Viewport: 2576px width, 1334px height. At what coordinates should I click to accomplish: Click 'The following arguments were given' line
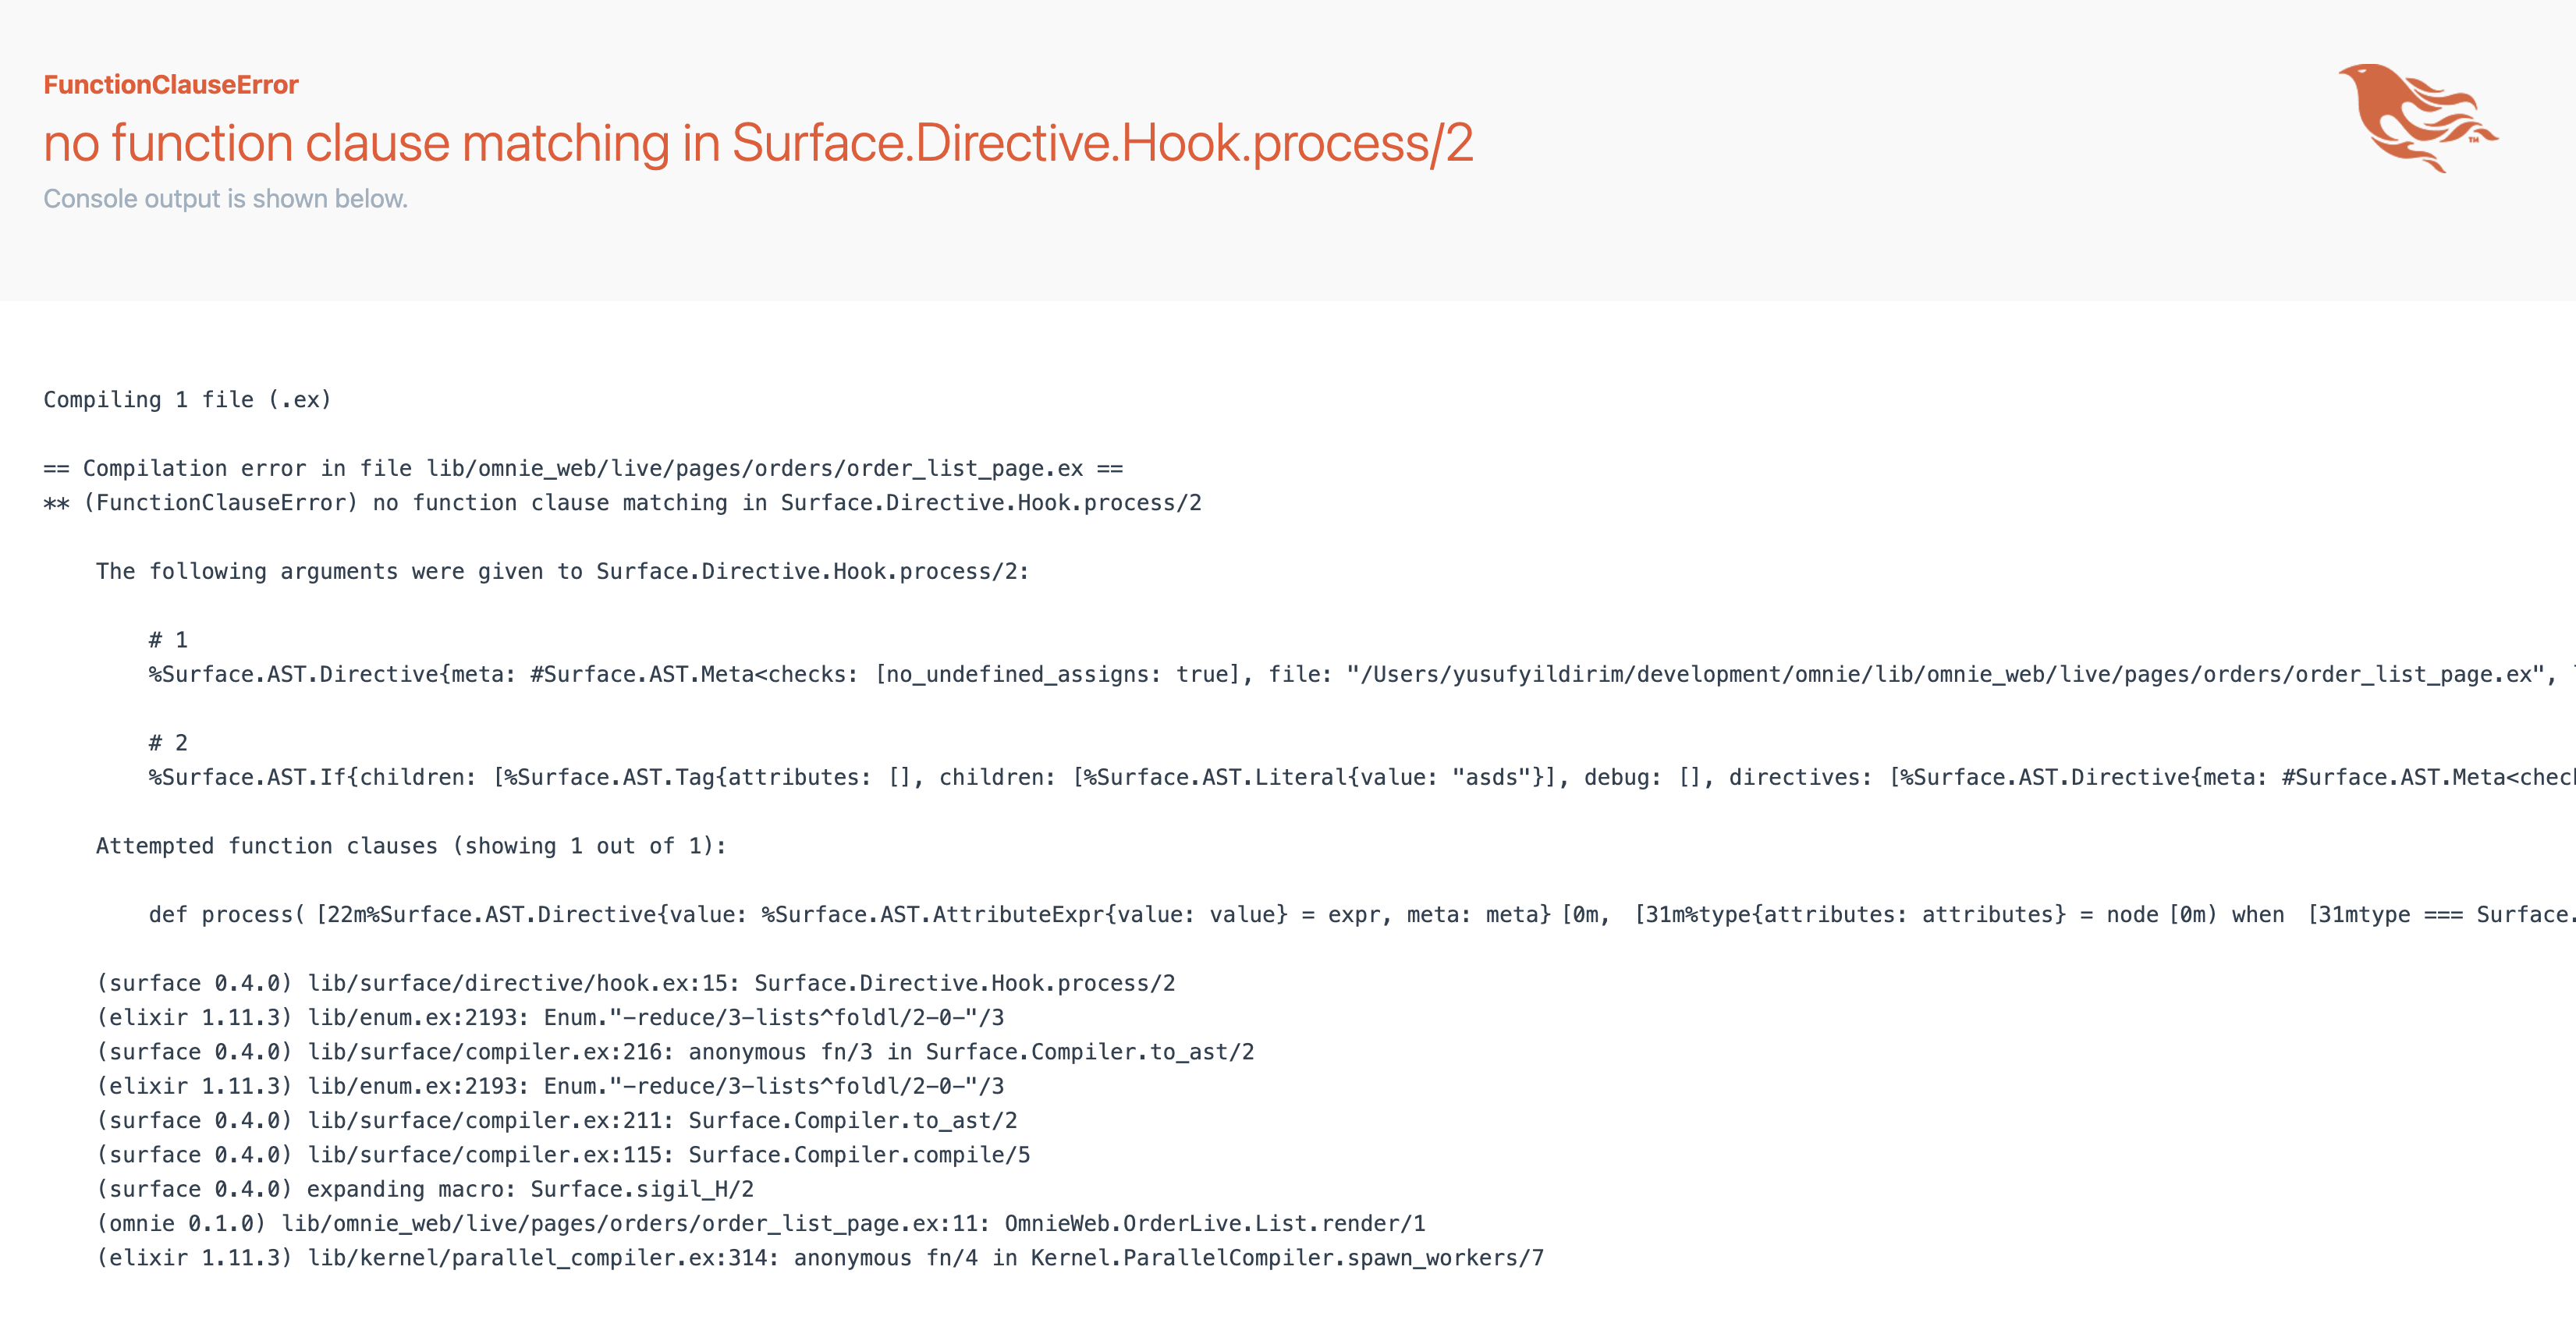pos(562,572)
